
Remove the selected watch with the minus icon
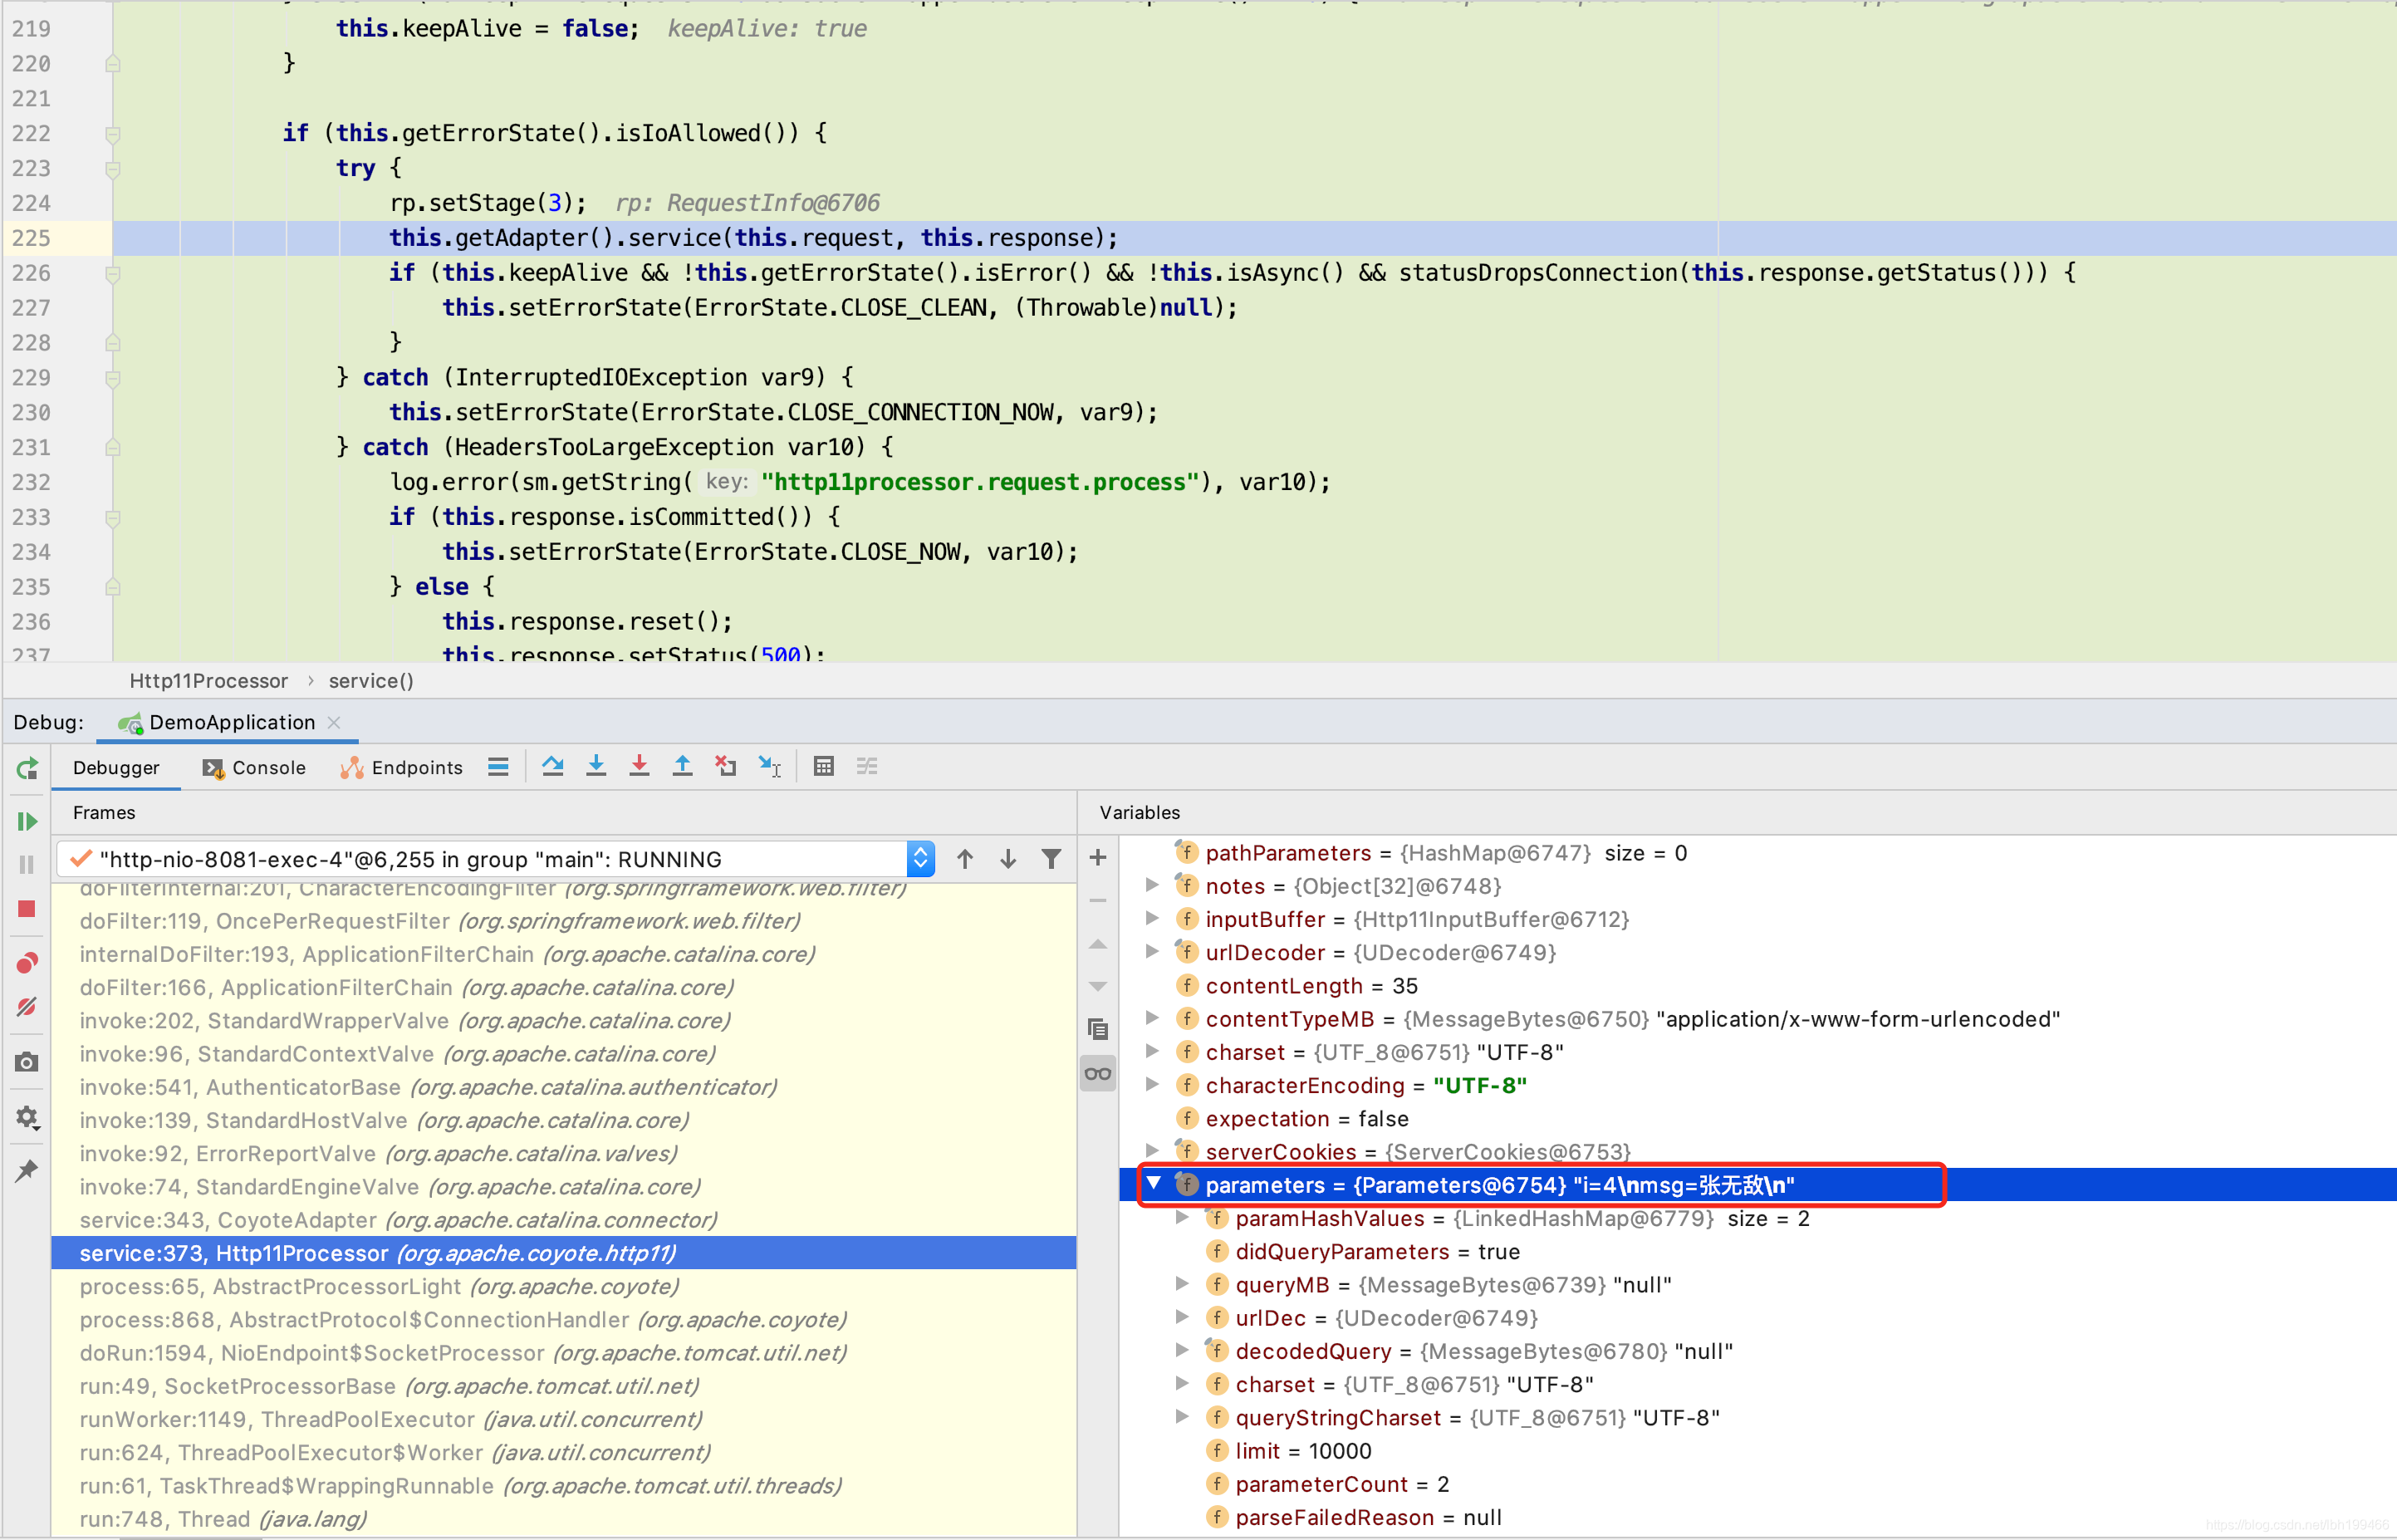(1098, 901)
